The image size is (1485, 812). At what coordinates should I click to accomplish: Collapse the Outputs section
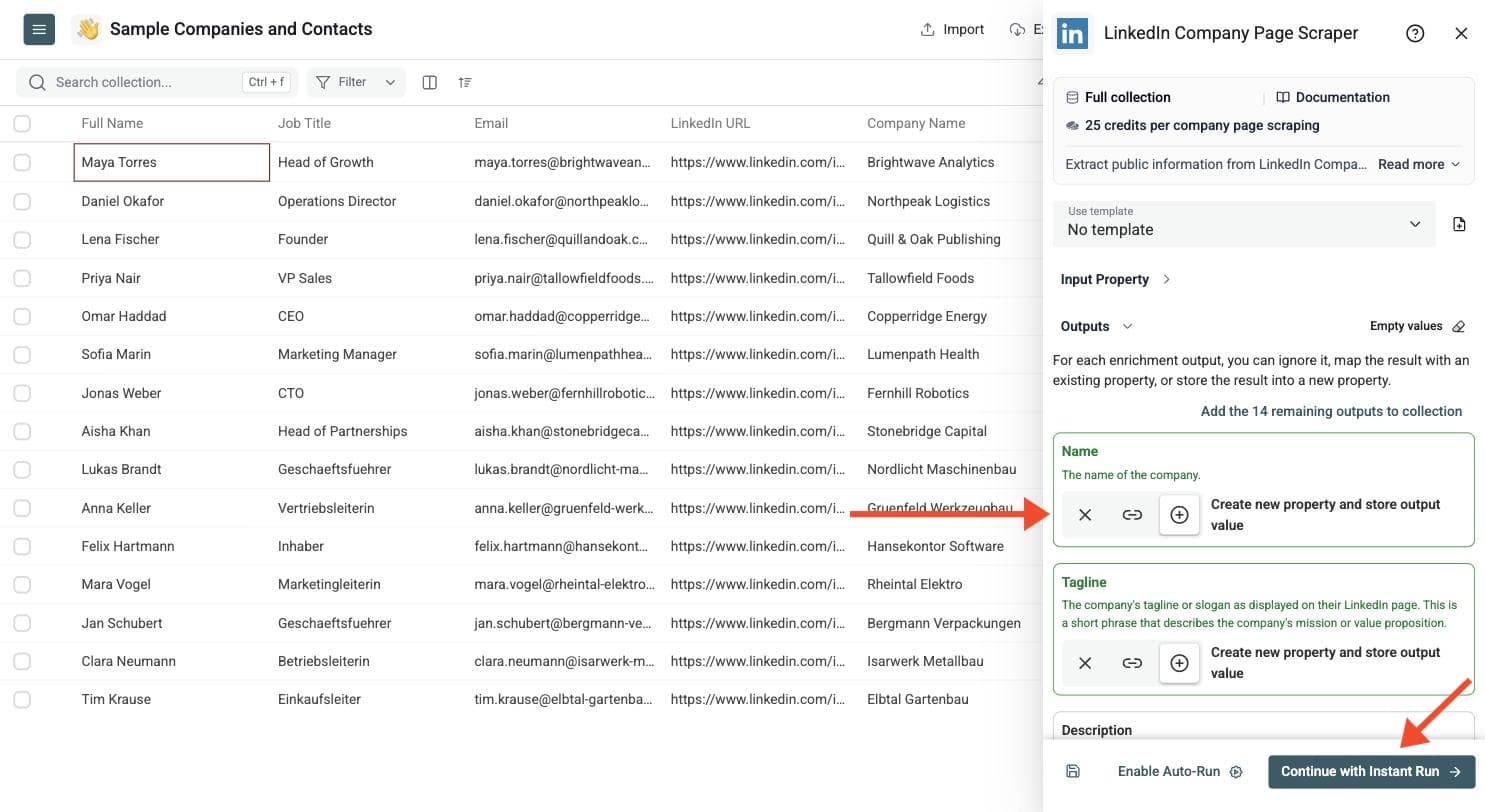point(1096,326)
